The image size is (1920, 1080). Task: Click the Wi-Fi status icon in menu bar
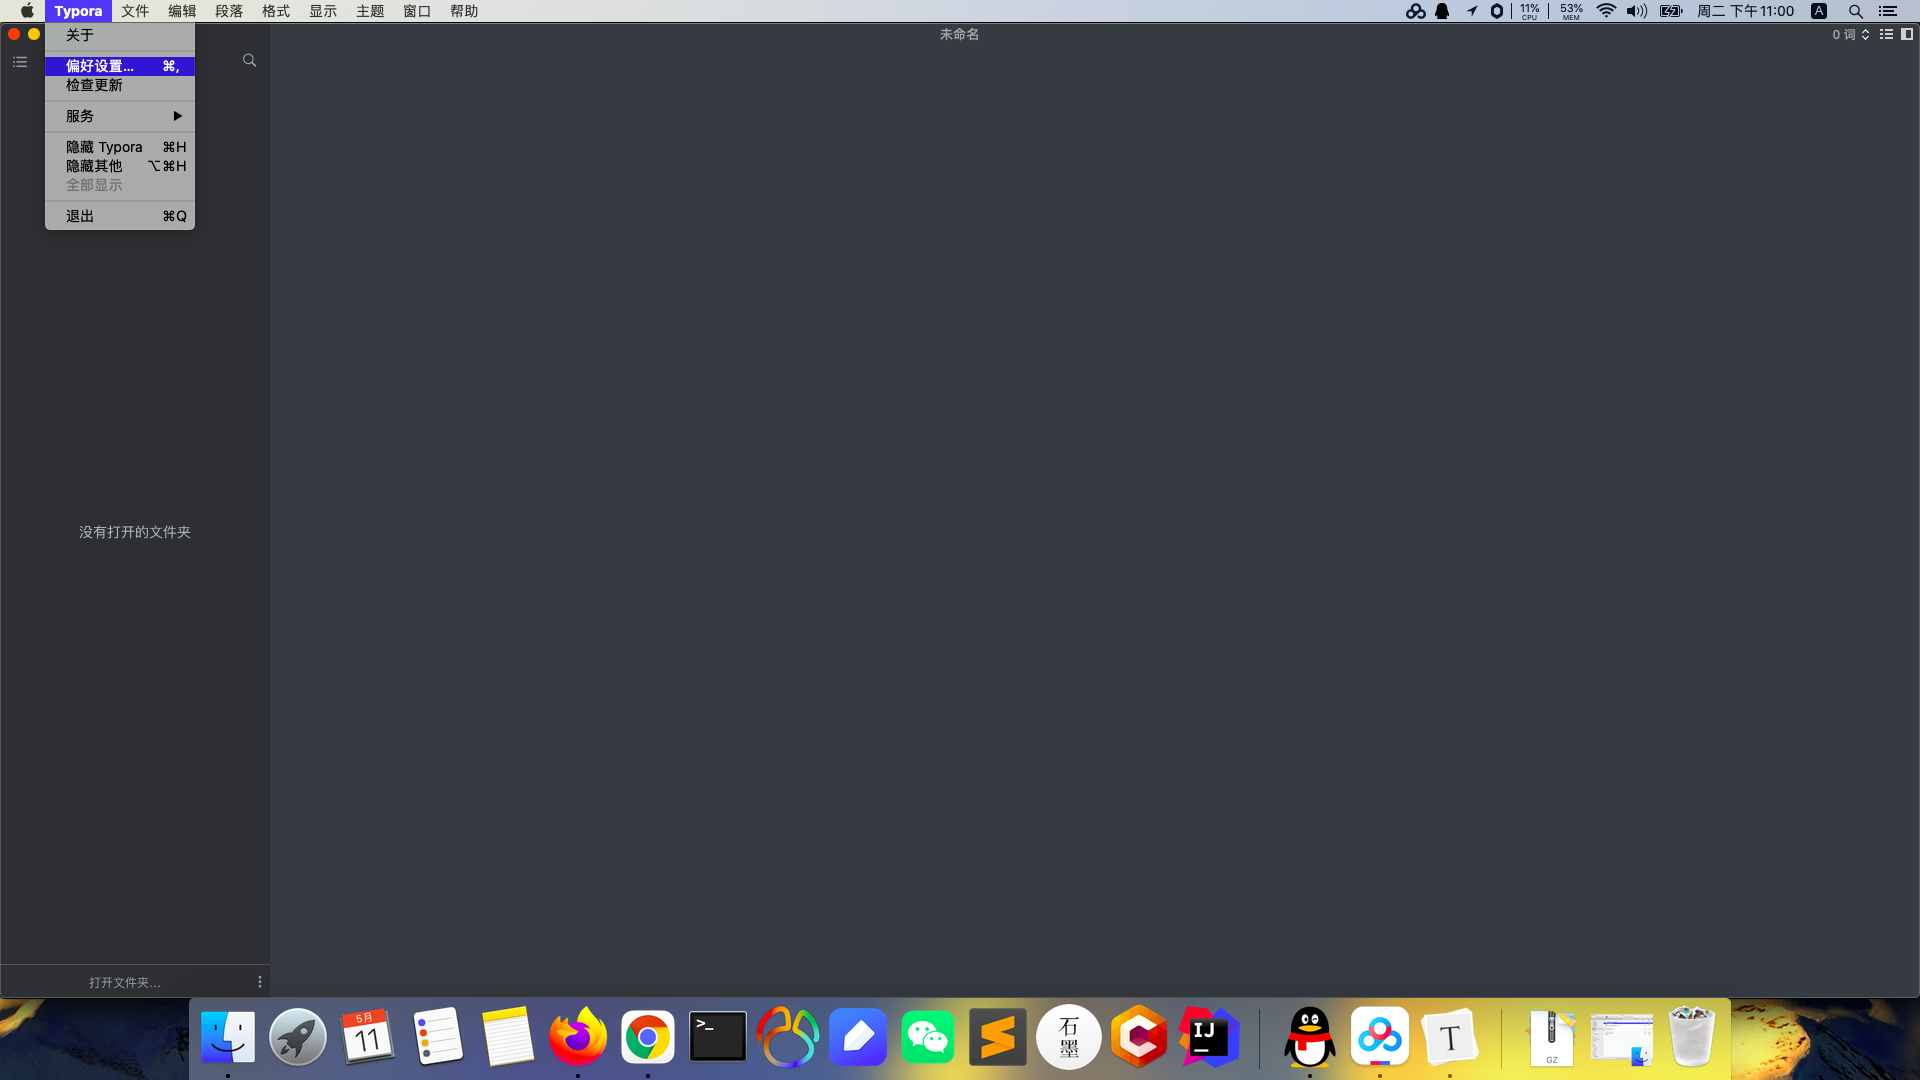[x=1606, y=11]
